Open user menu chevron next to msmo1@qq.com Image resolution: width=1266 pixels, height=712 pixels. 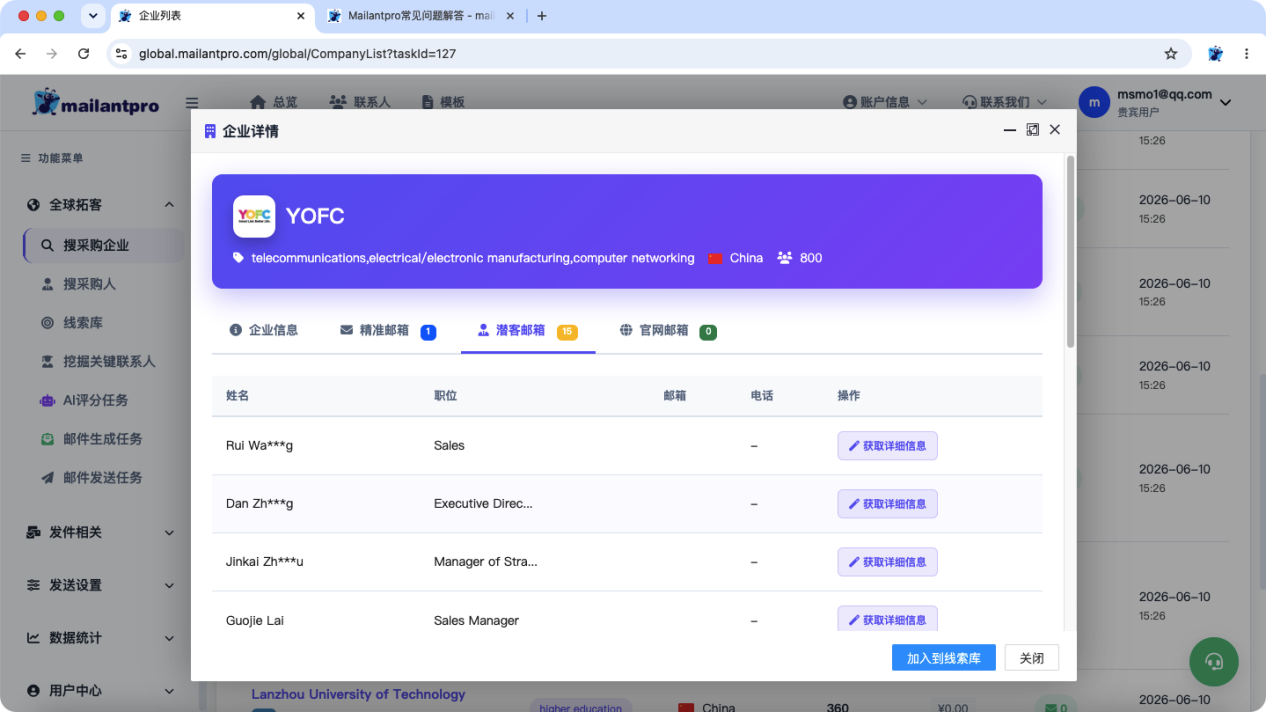pos(1225,102)
